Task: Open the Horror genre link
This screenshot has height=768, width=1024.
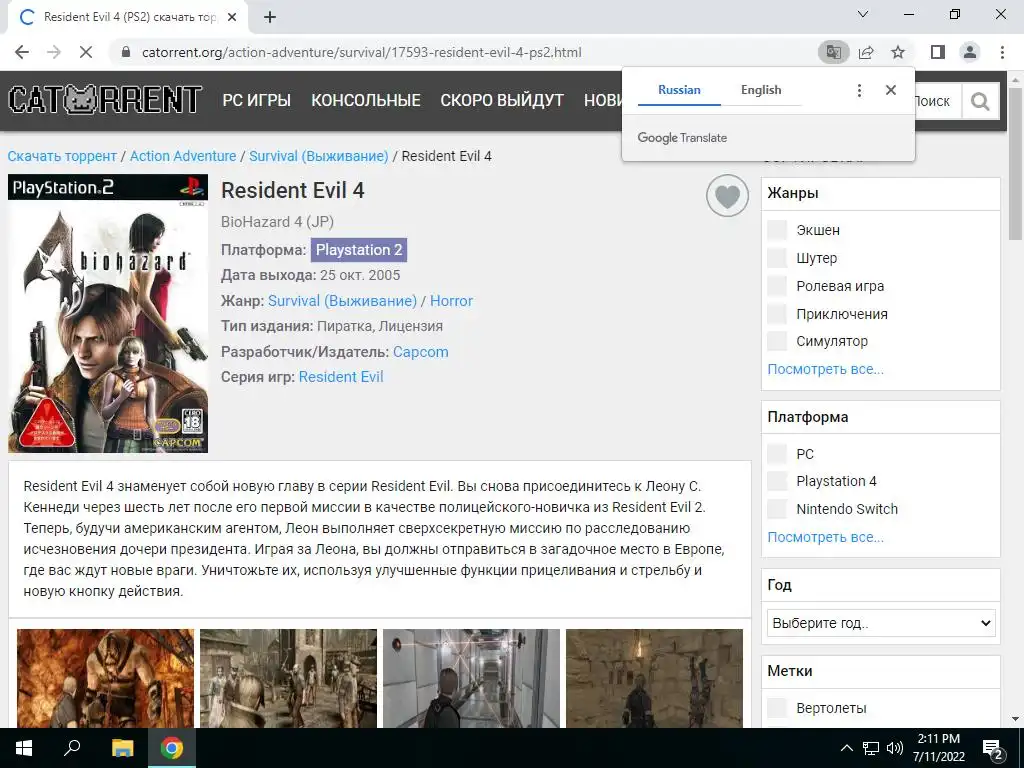Action: [x=451, y=301]
